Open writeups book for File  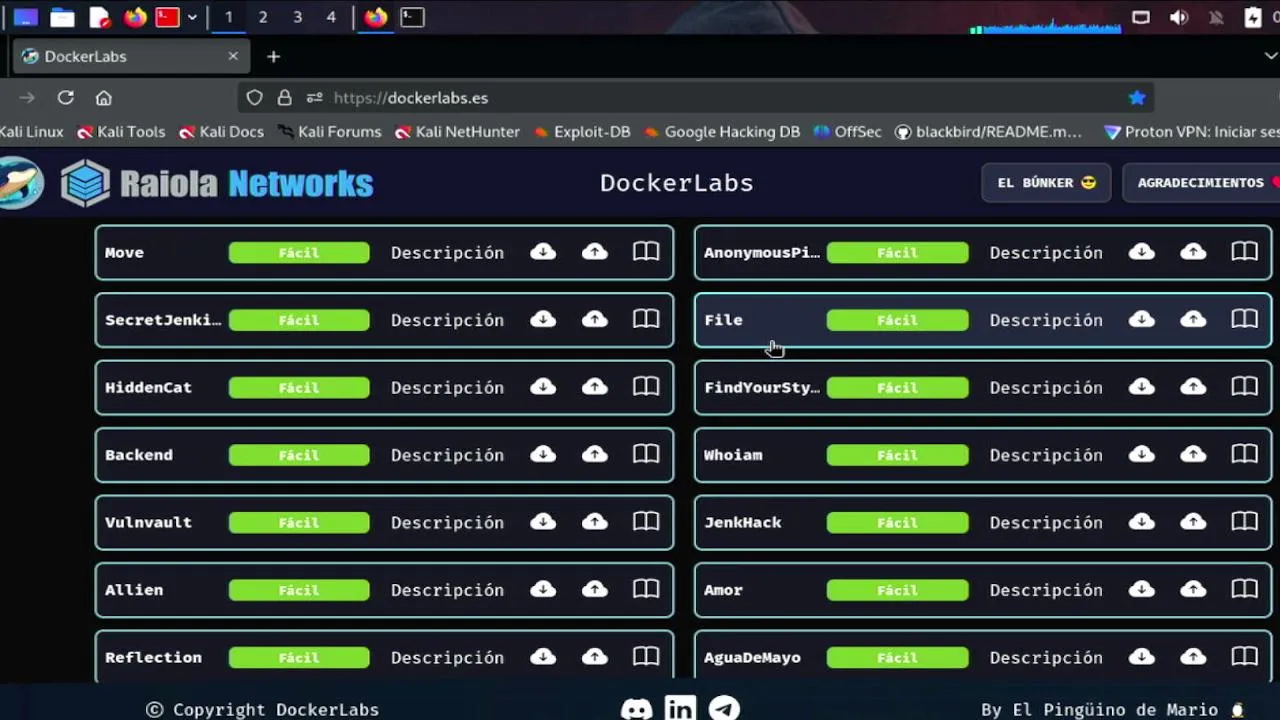[1244, 319]
